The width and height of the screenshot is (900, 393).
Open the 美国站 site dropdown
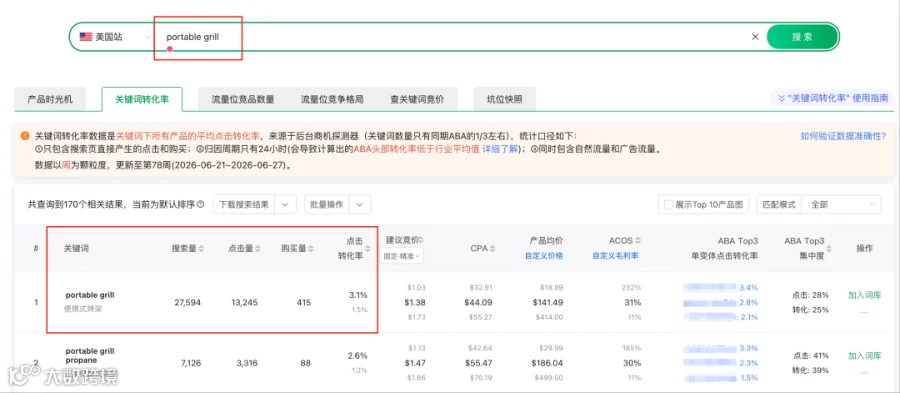(x=116, y=37)
